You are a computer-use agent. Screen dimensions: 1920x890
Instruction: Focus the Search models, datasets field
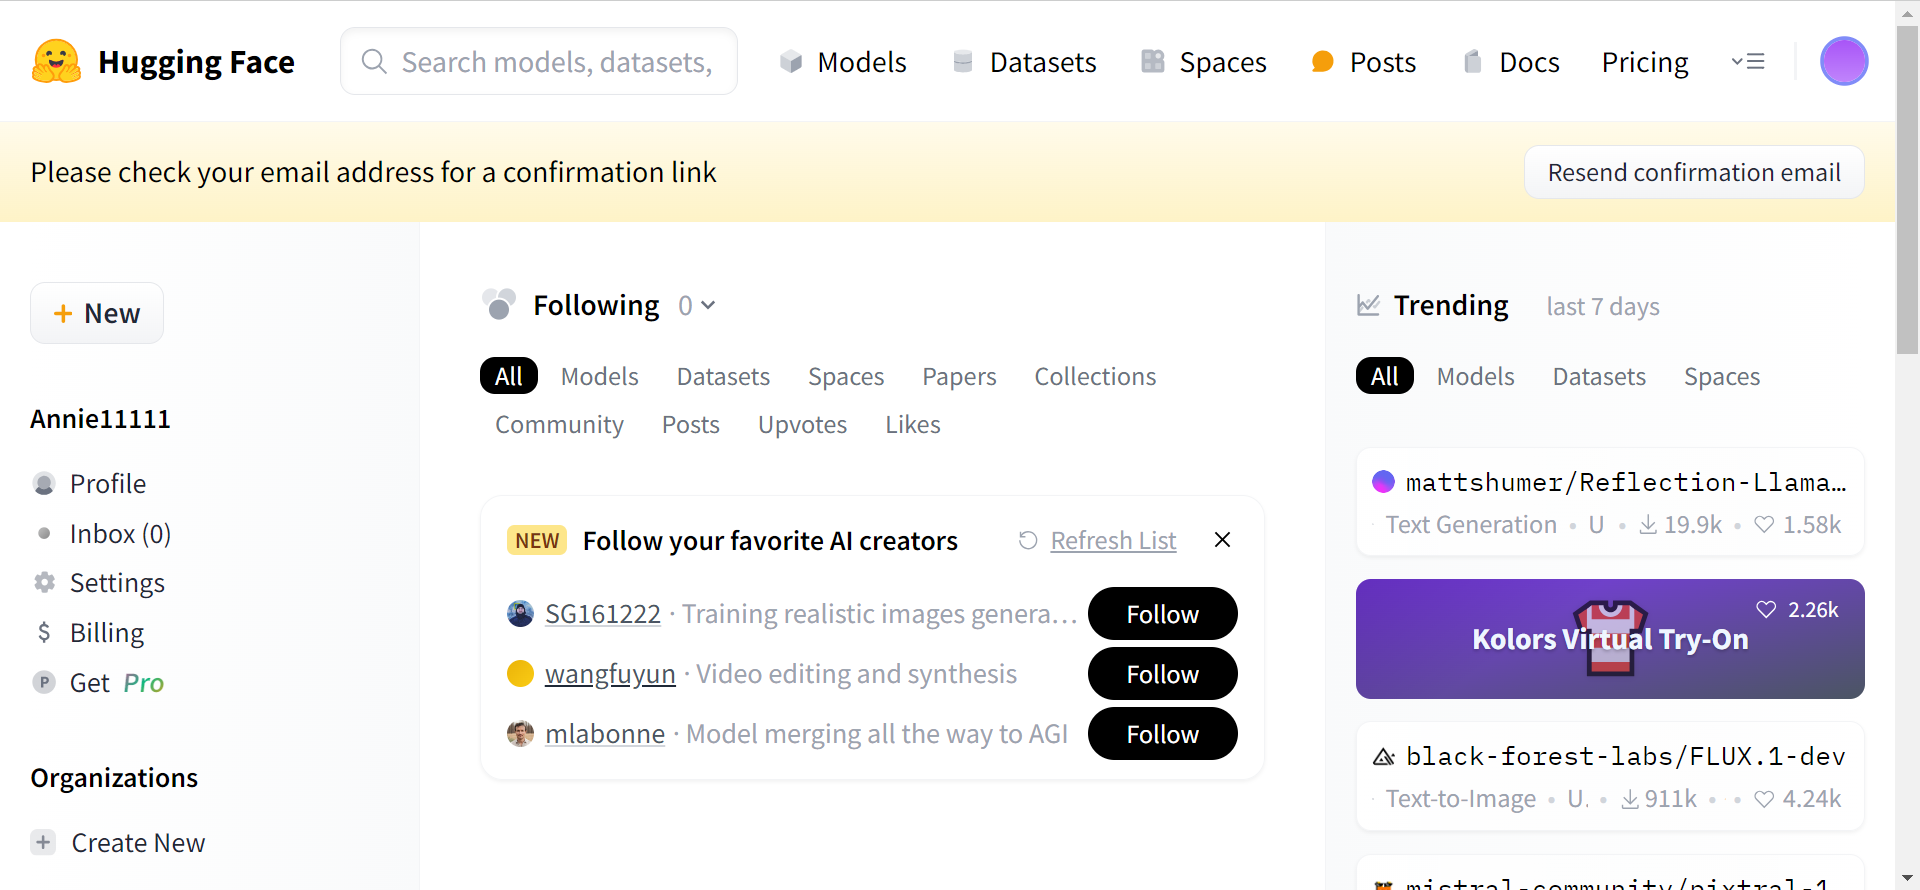[539, 61]
